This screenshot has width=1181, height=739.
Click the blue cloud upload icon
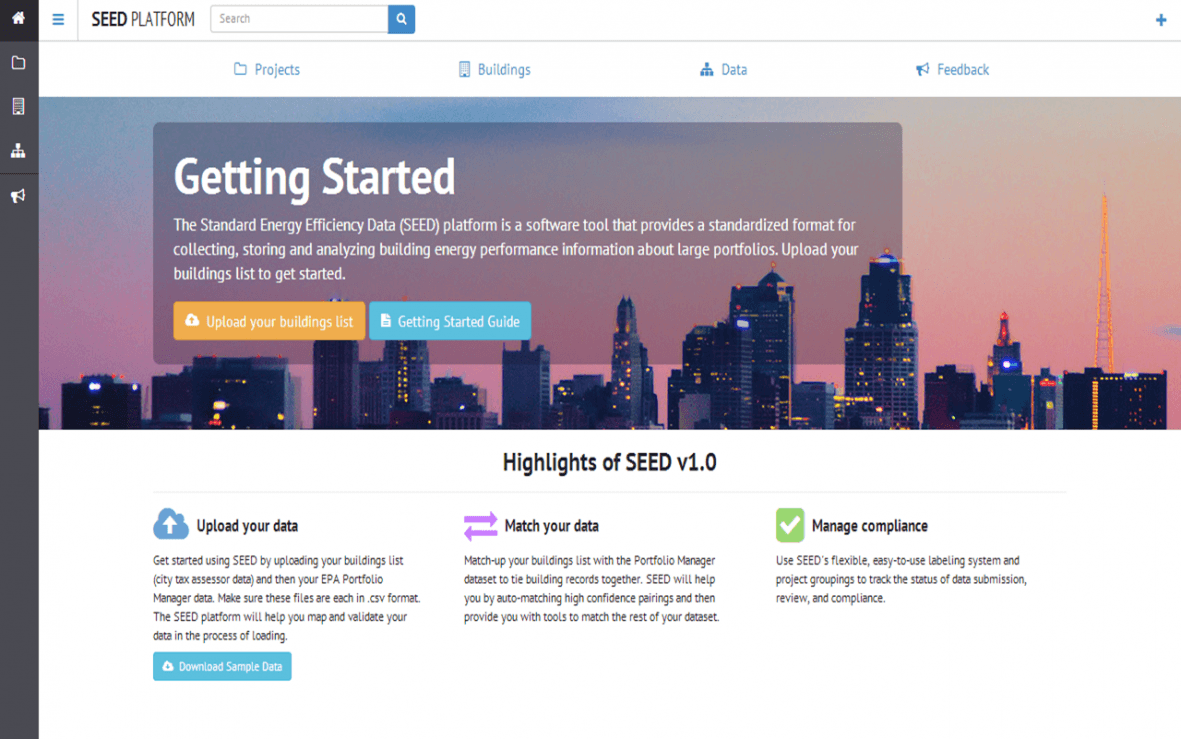171,524
